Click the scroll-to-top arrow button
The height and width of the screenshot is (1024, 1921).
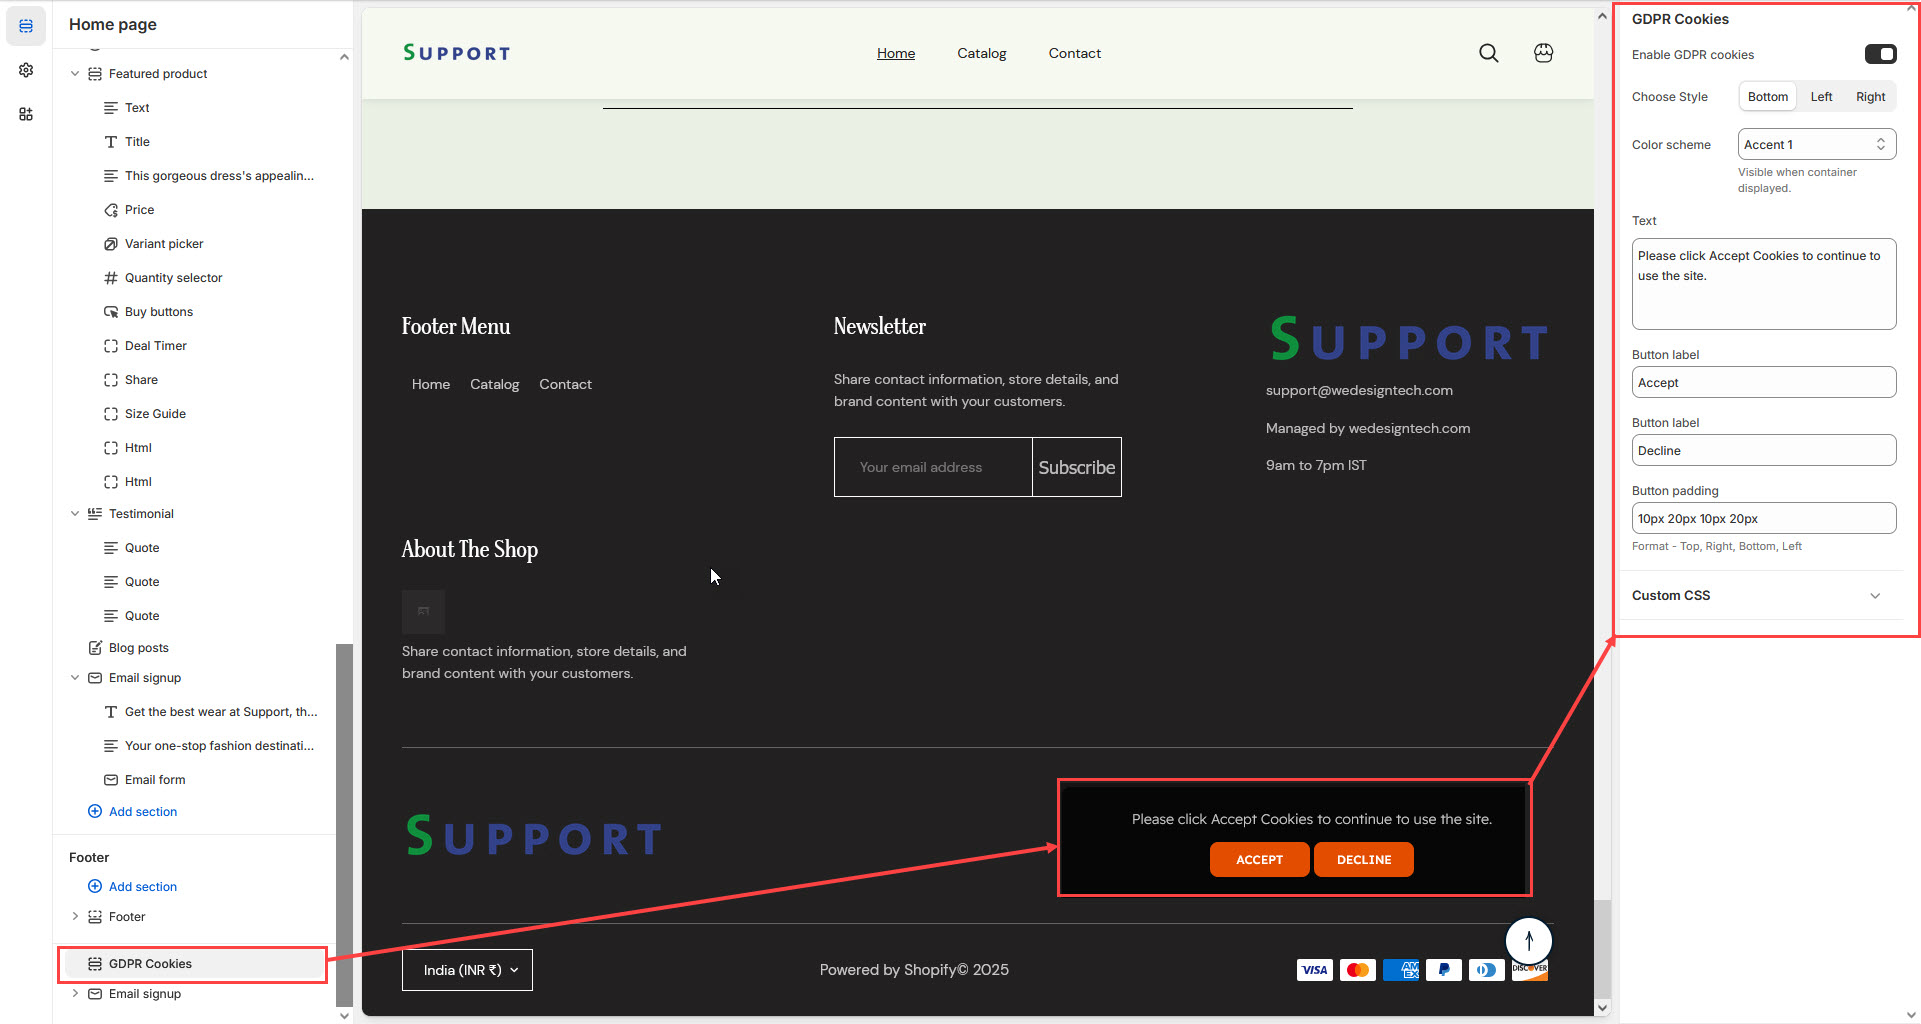1528,940
